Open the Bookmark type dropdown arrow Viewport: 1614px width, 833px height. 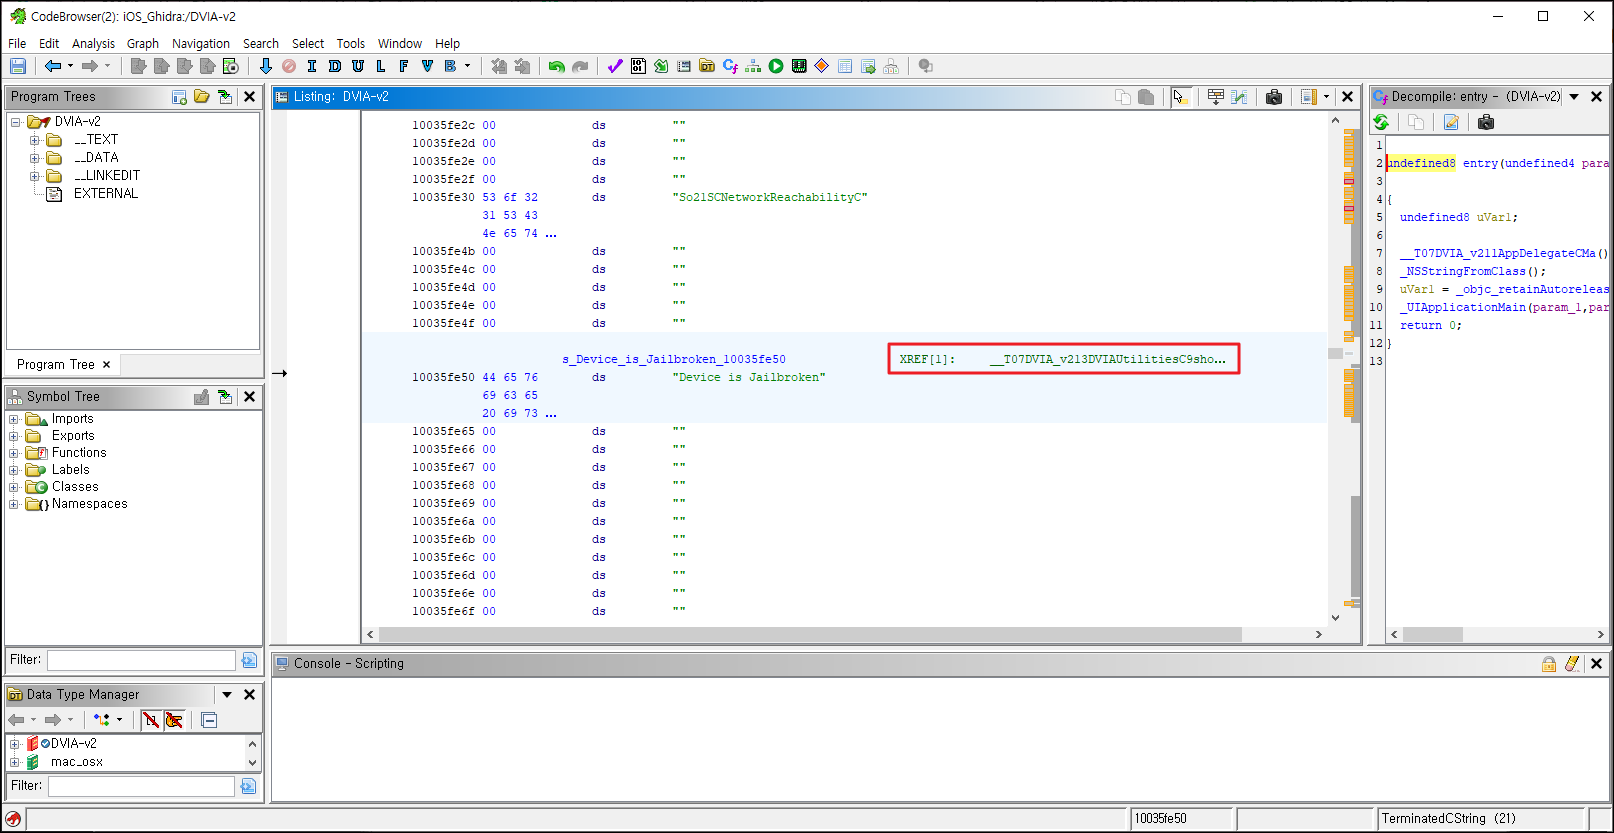[467, 66]
